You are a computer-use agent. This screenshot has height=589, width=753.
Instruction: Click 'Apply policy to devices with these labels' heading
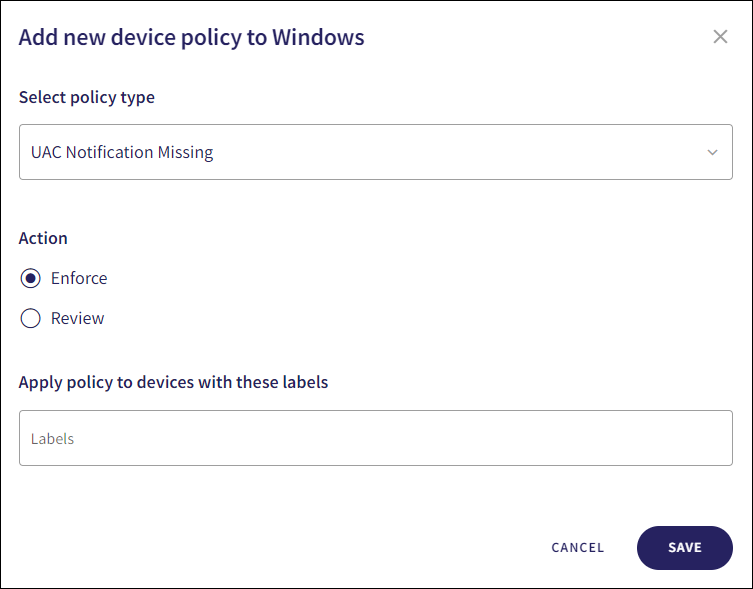point(173,382)
